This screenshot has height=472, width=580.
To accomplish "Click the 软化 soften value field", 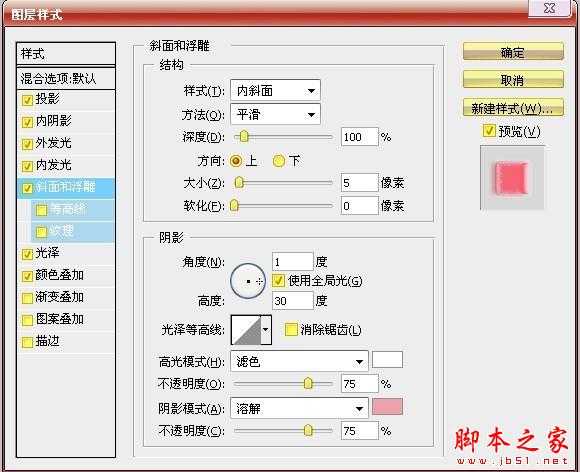I will coord(360,206).
